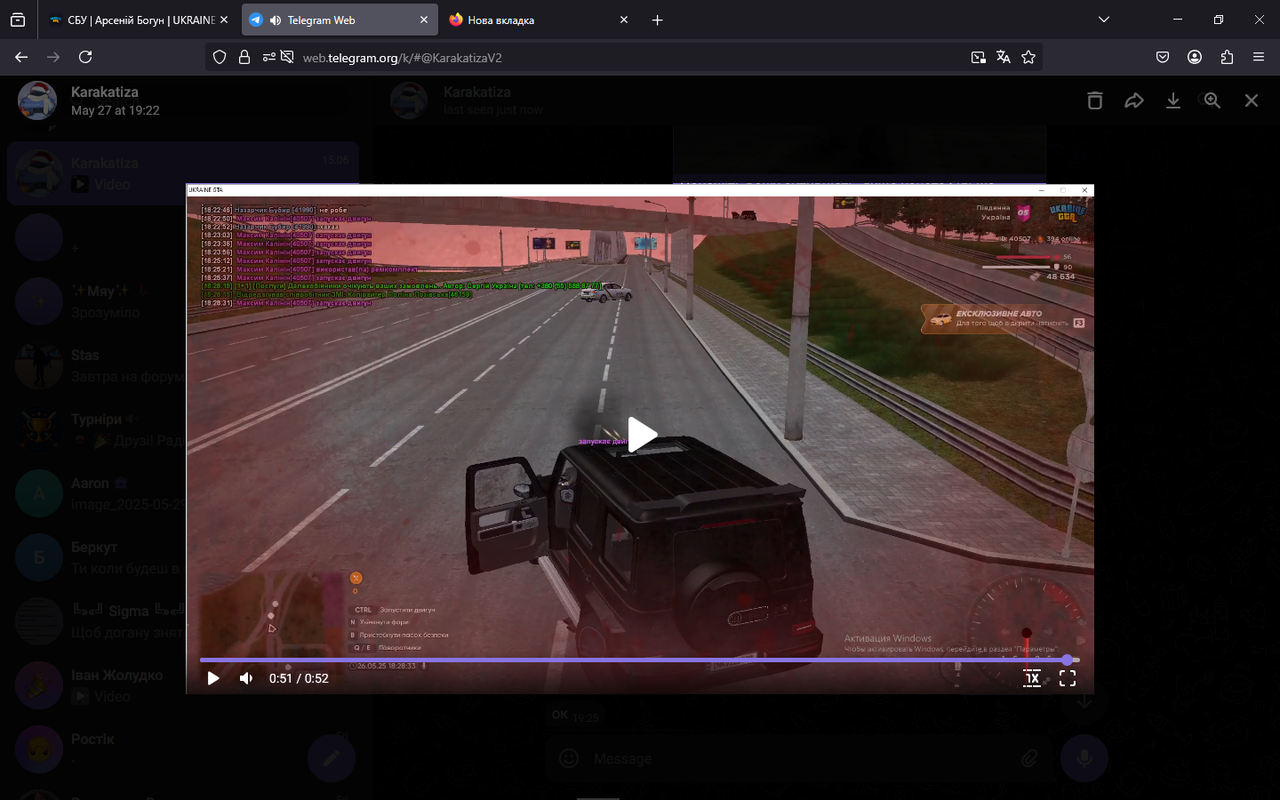The height and width of the screenshot is (800, 1280).
Task: Enter fullscreen video mode
Action: tap(1067, 678)
